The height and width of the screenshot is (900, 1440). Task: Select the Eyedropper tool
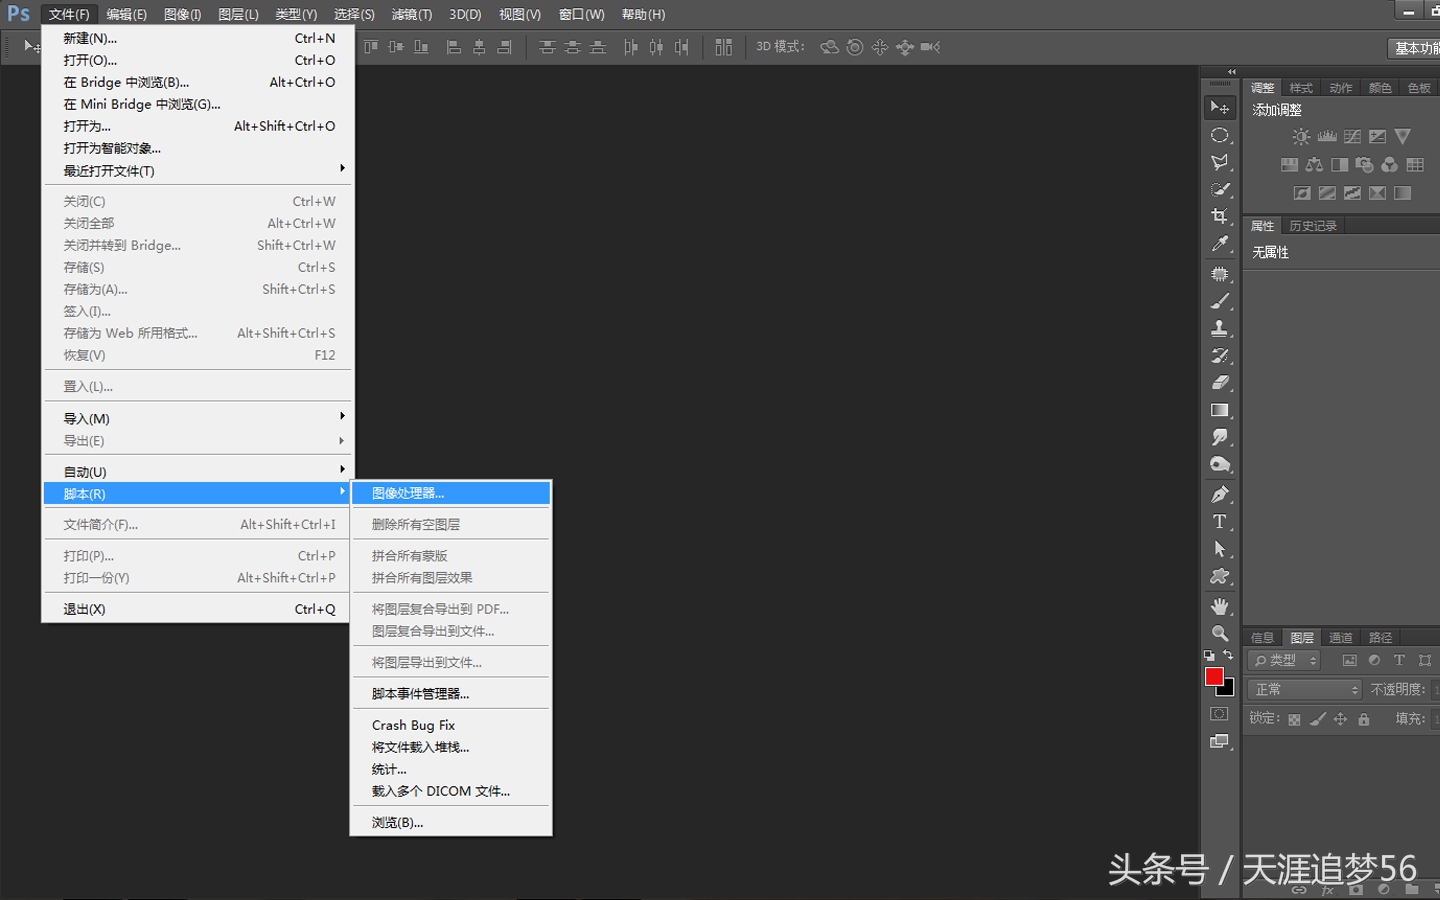(1220, 243)
